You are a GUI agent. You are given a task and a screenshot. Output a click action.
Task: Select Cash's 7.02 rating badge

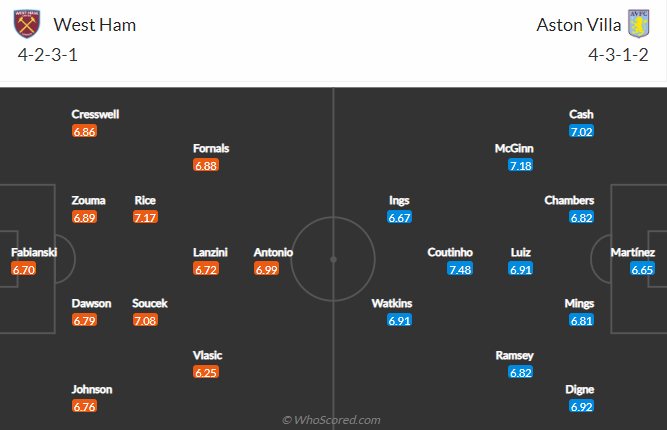coord(581,131)
